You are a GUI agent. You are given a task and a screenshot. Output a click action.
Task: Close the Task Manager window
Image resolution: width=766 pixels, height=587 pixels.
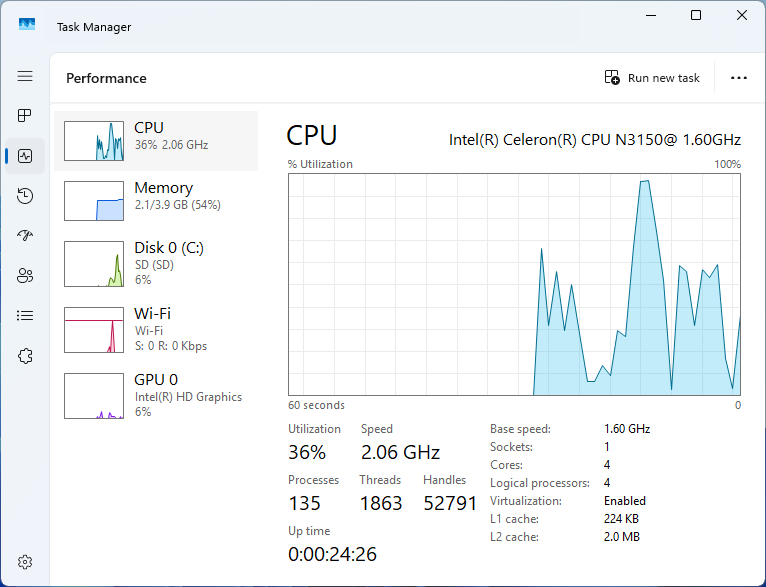[742, 15]
